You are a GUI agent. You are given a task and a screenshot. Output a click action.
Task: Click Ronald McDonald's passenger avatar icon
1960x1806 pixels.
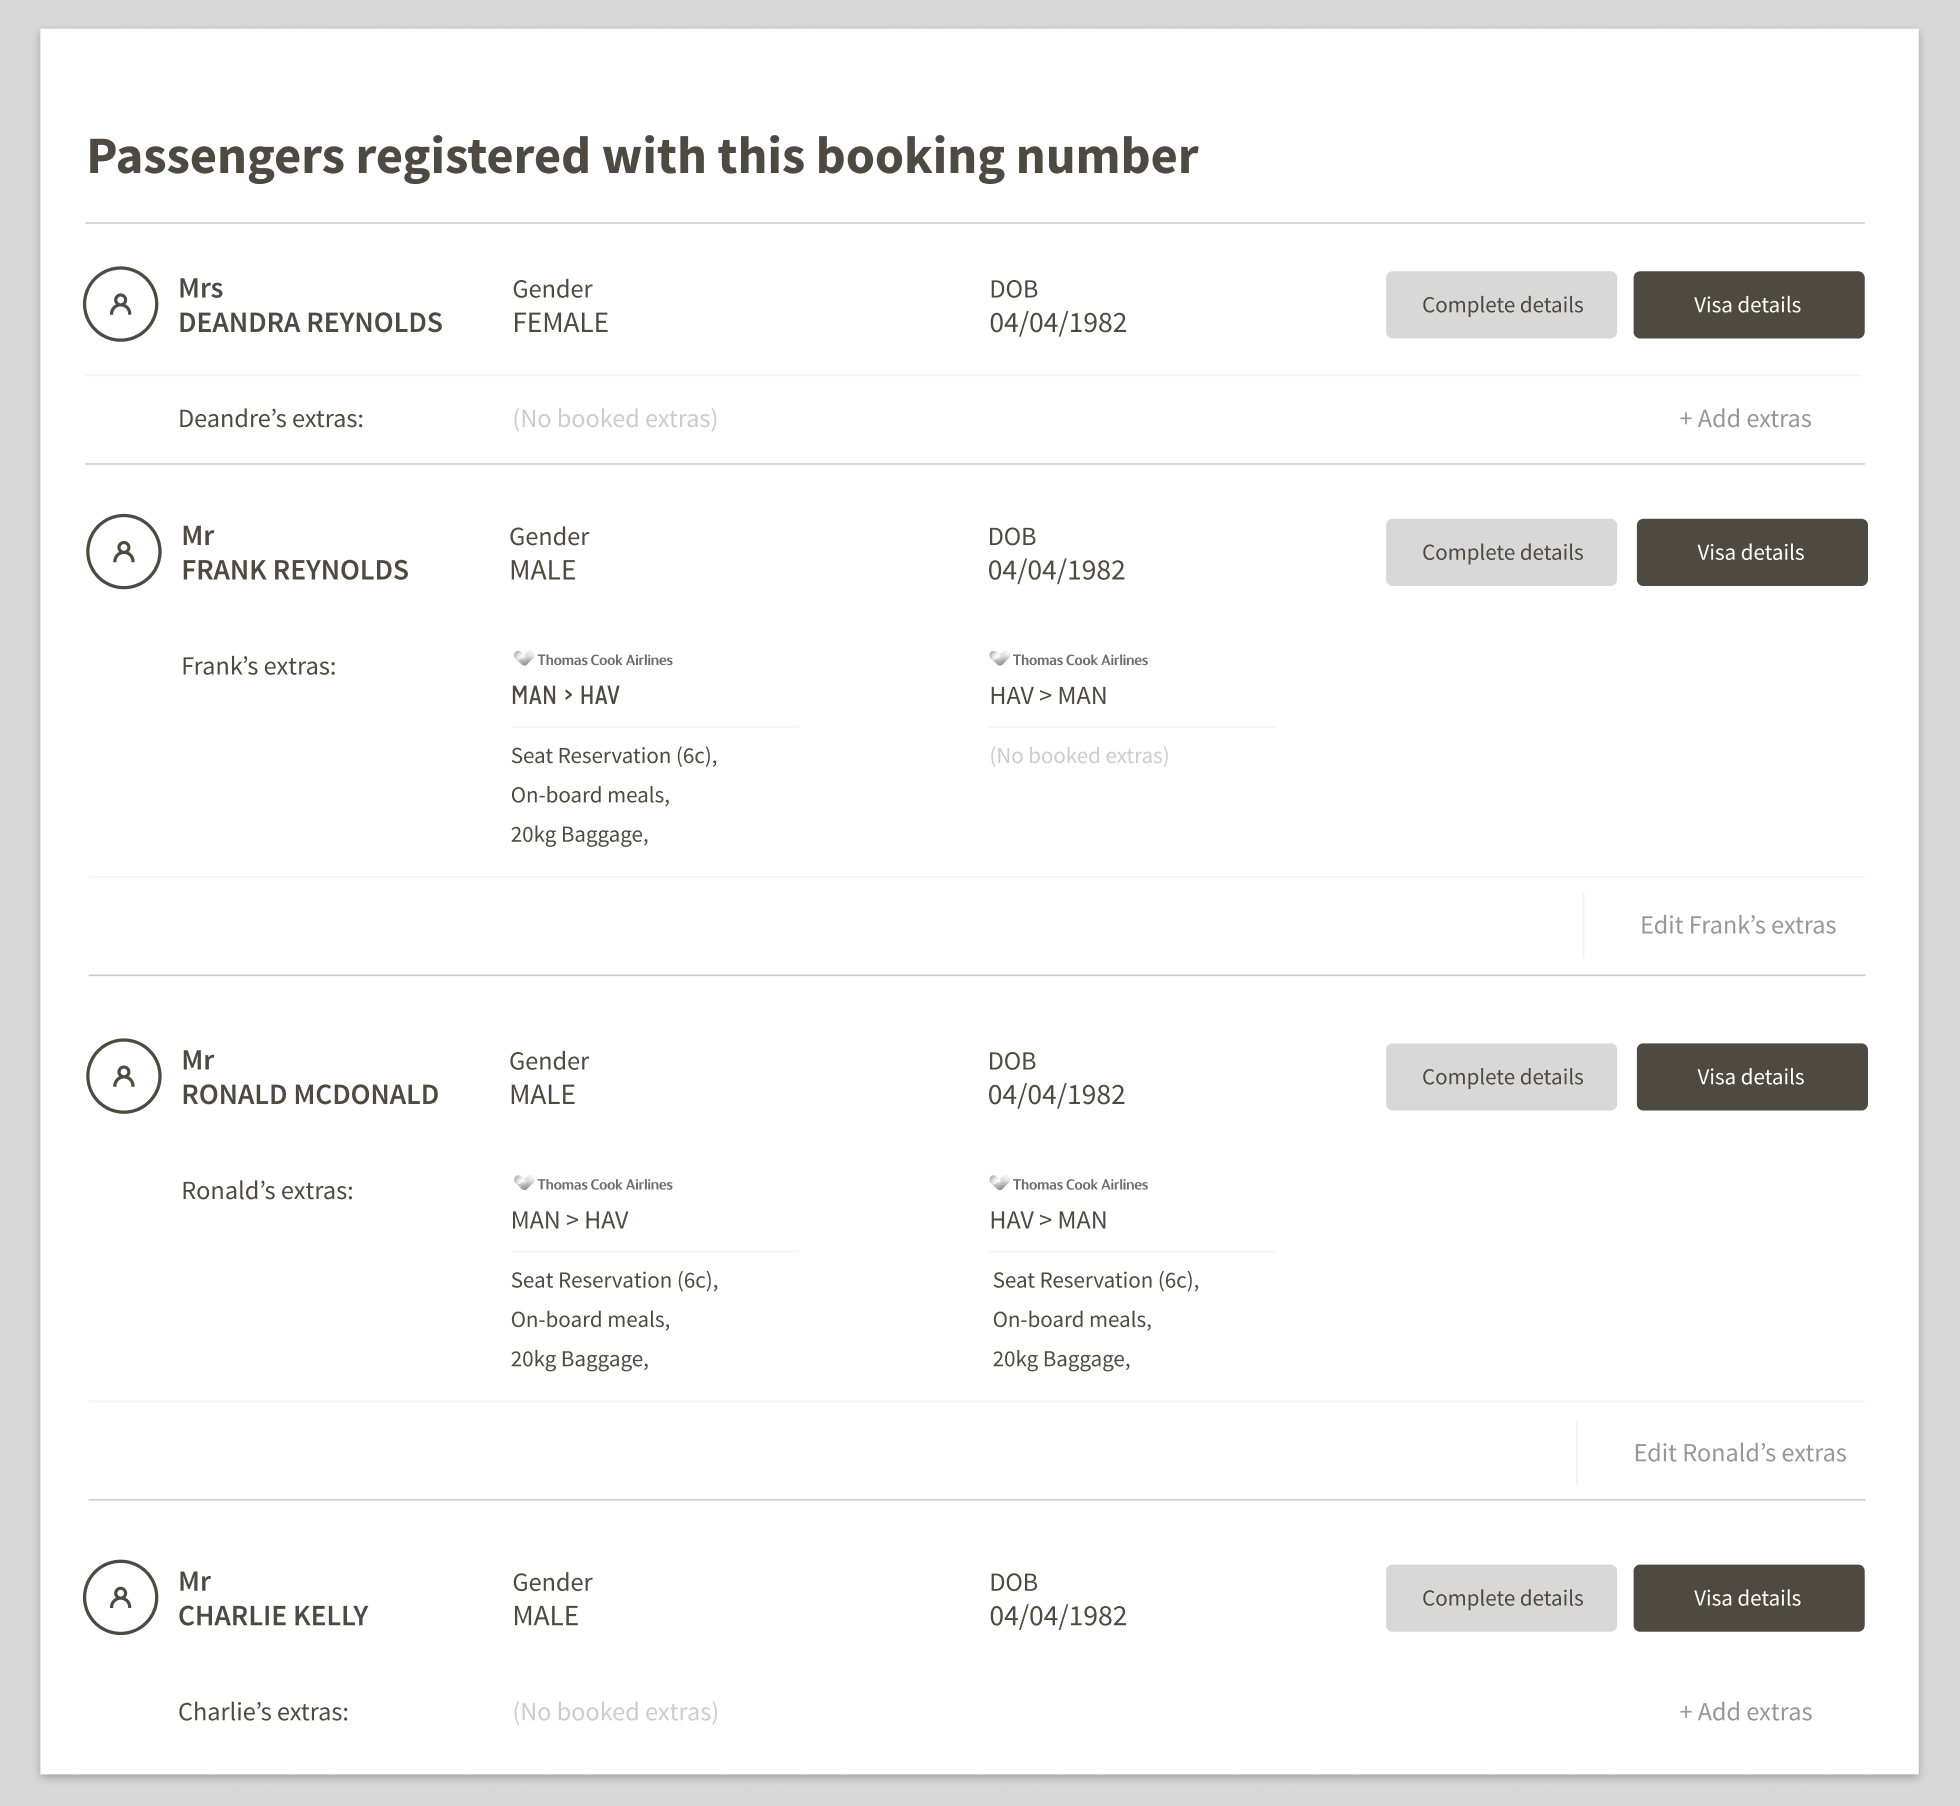124,1076
